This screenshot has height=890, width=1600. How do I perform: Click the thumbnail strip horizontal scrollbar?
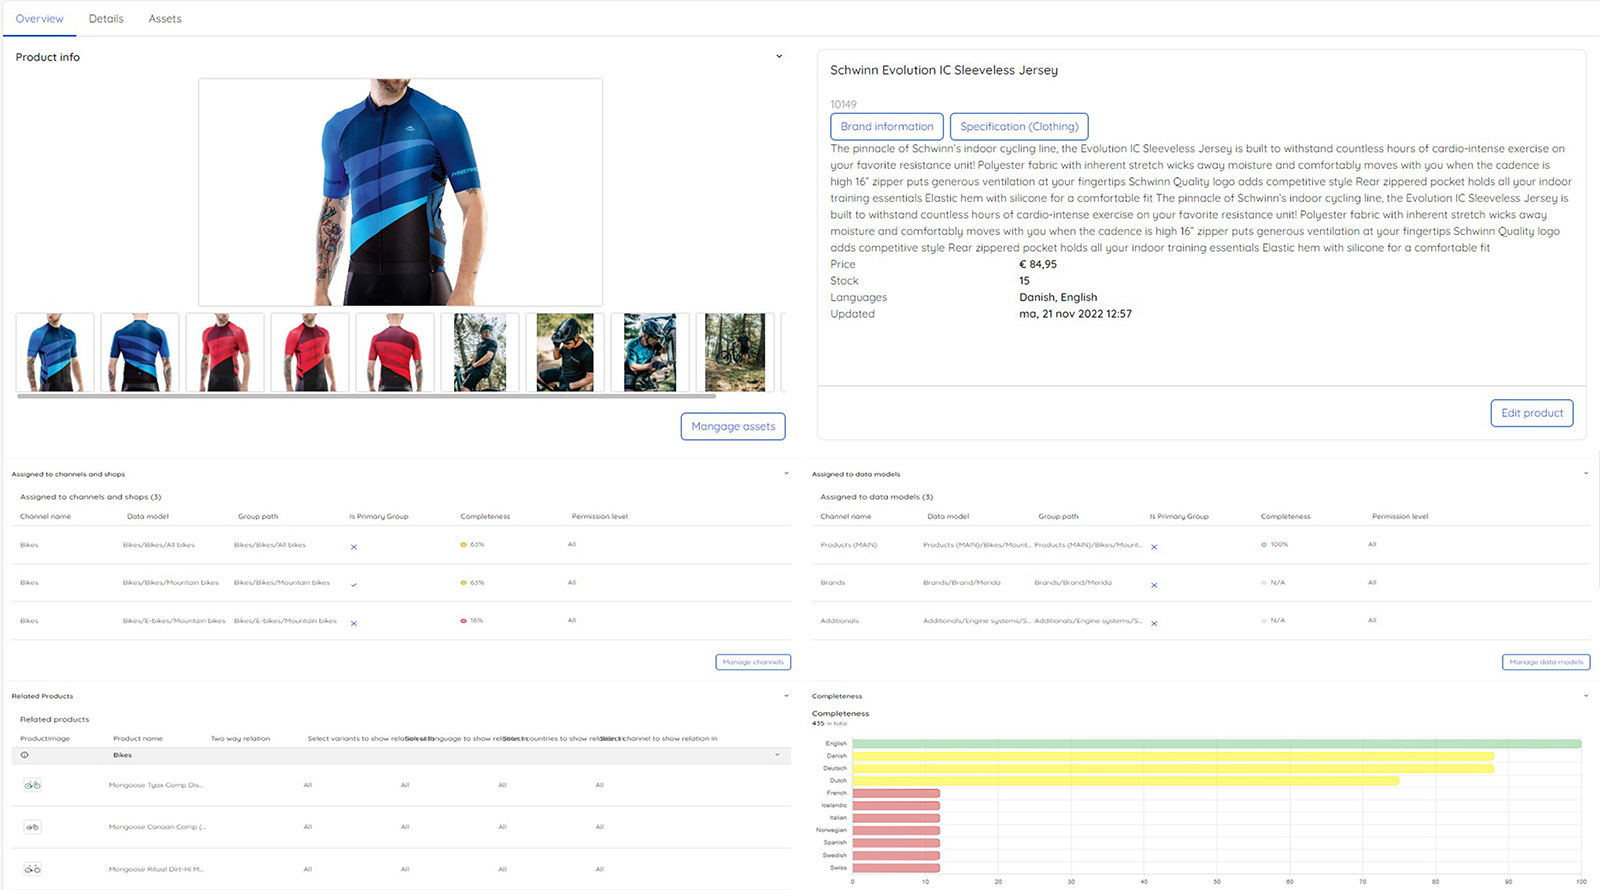click(x=366, y=396)
